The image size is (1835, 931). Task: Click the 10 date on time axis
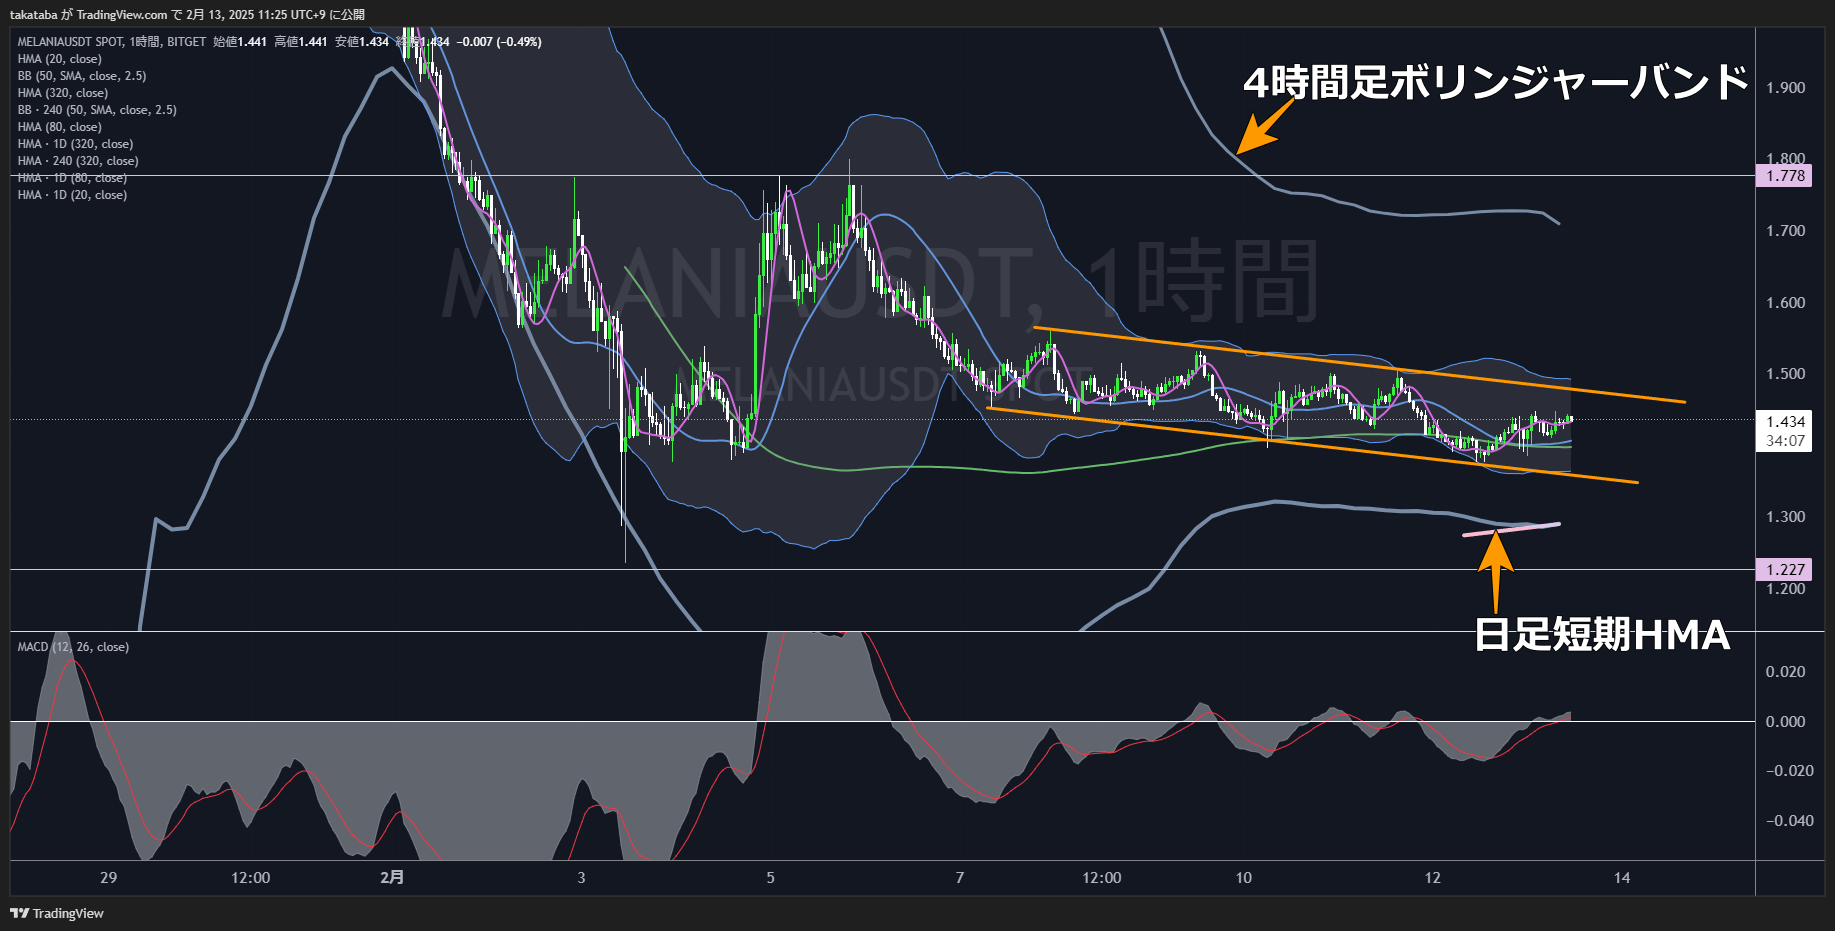(x=1243, y=878)
